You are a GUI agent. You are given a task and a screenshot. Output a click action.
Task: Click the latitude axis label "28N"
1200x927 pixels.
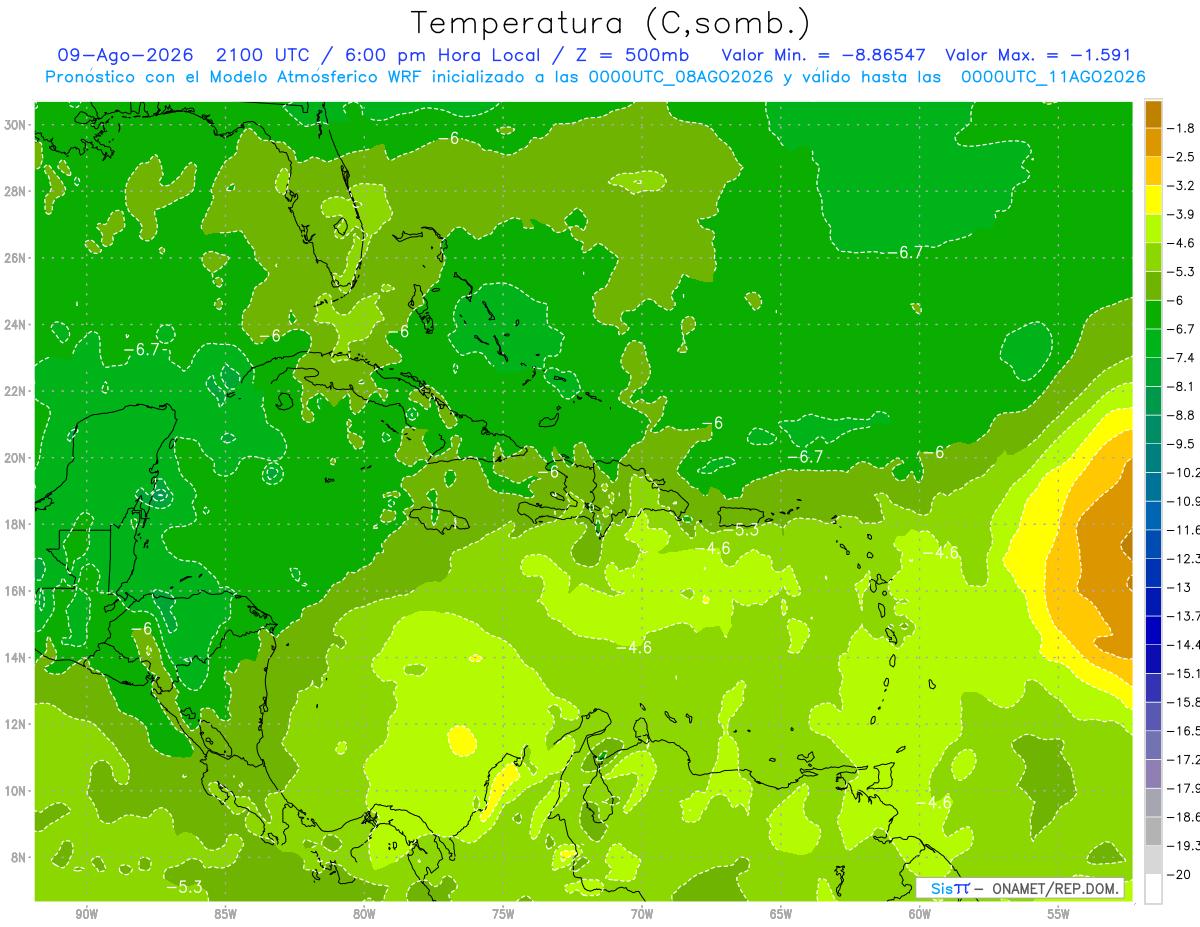coord(17,191)
